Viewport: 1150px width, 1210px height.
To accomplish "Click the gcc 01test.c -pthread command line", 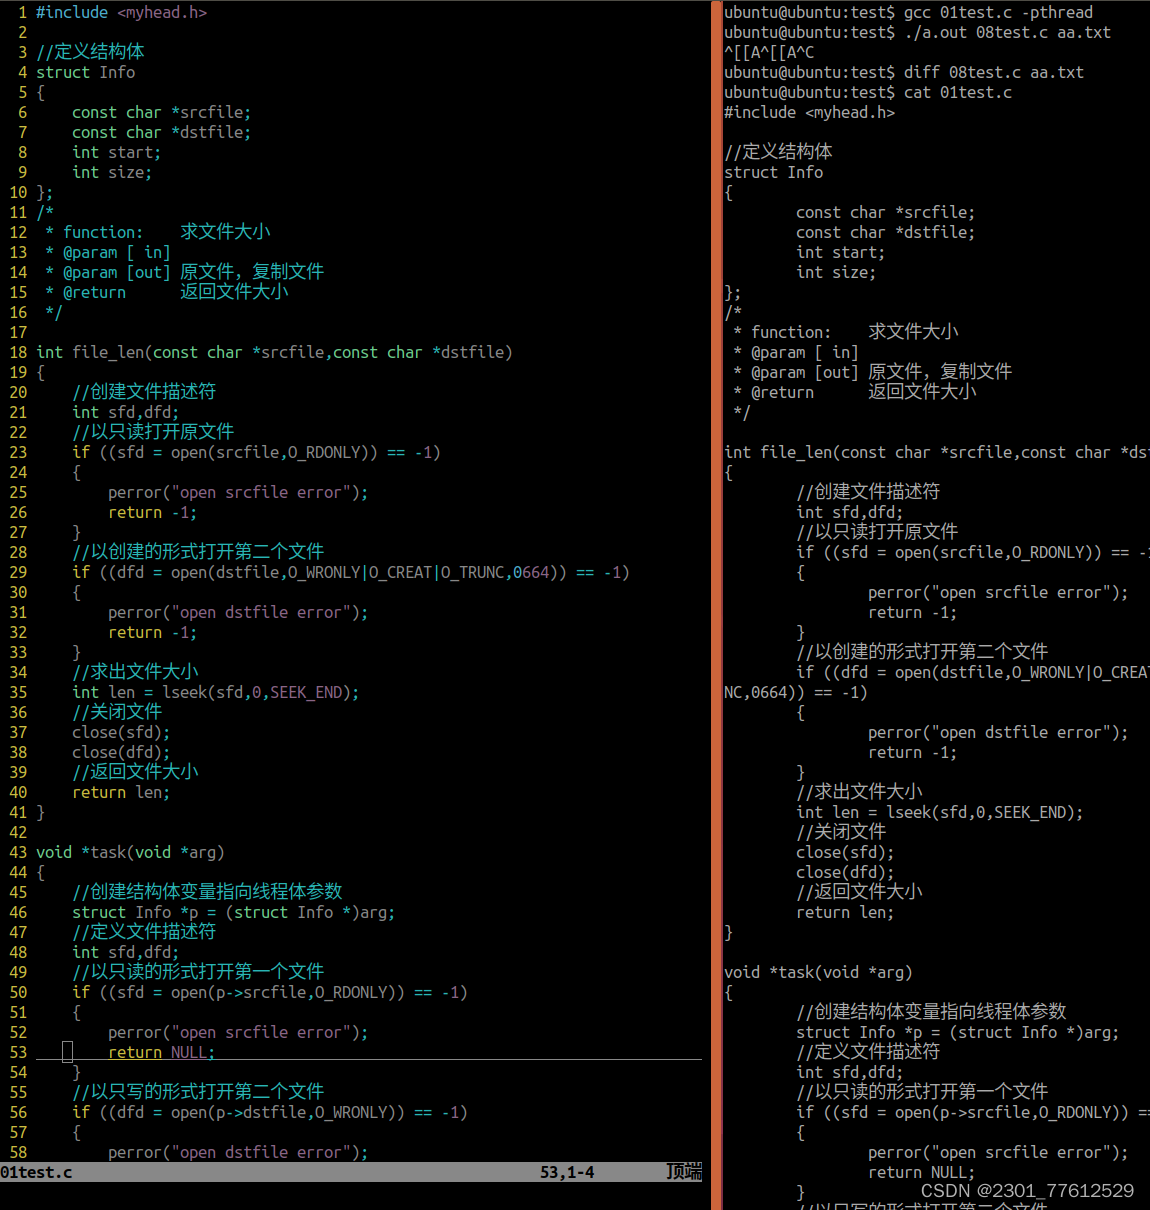I will (x=992, y=12).
